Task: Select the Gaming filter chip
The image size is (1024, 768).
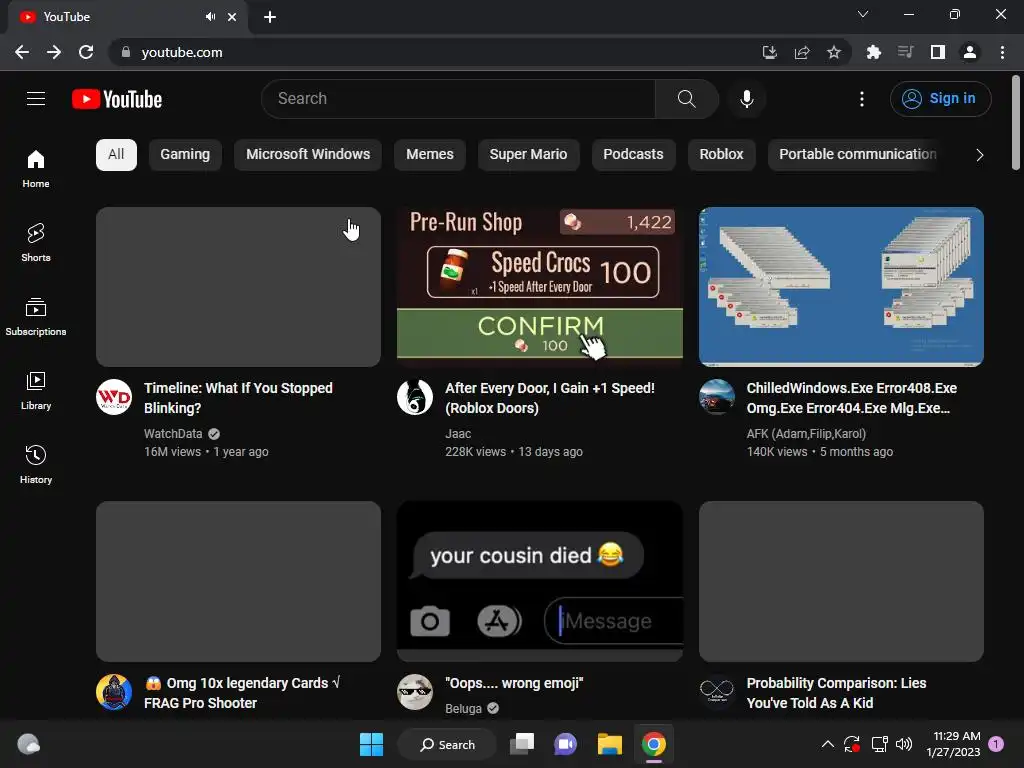Action: tap(185, 155)
